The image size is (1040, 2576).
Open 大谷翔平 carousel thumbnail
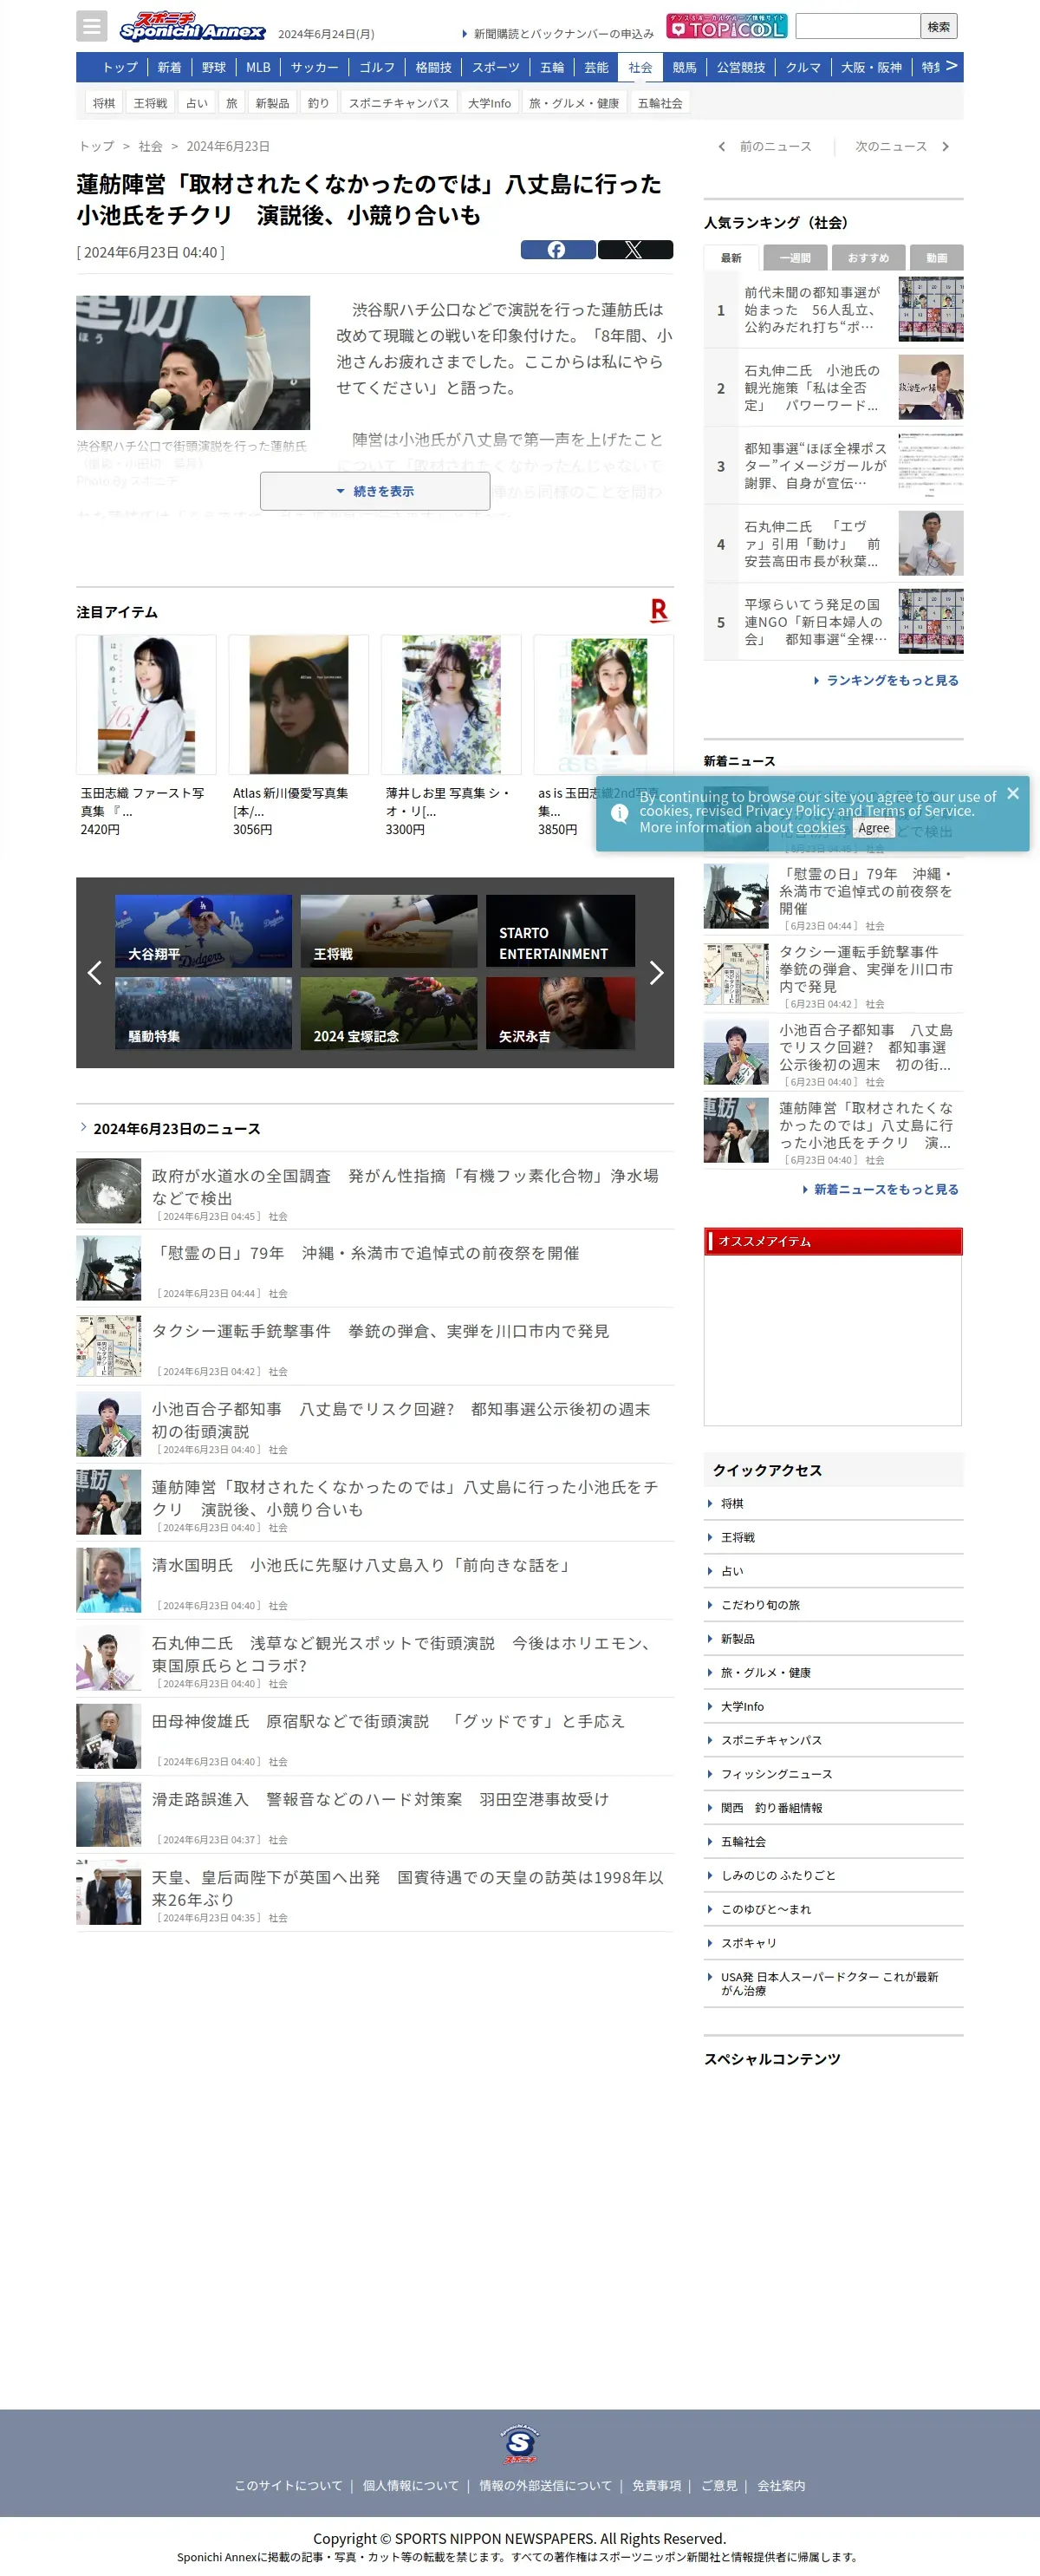[203, 931]
